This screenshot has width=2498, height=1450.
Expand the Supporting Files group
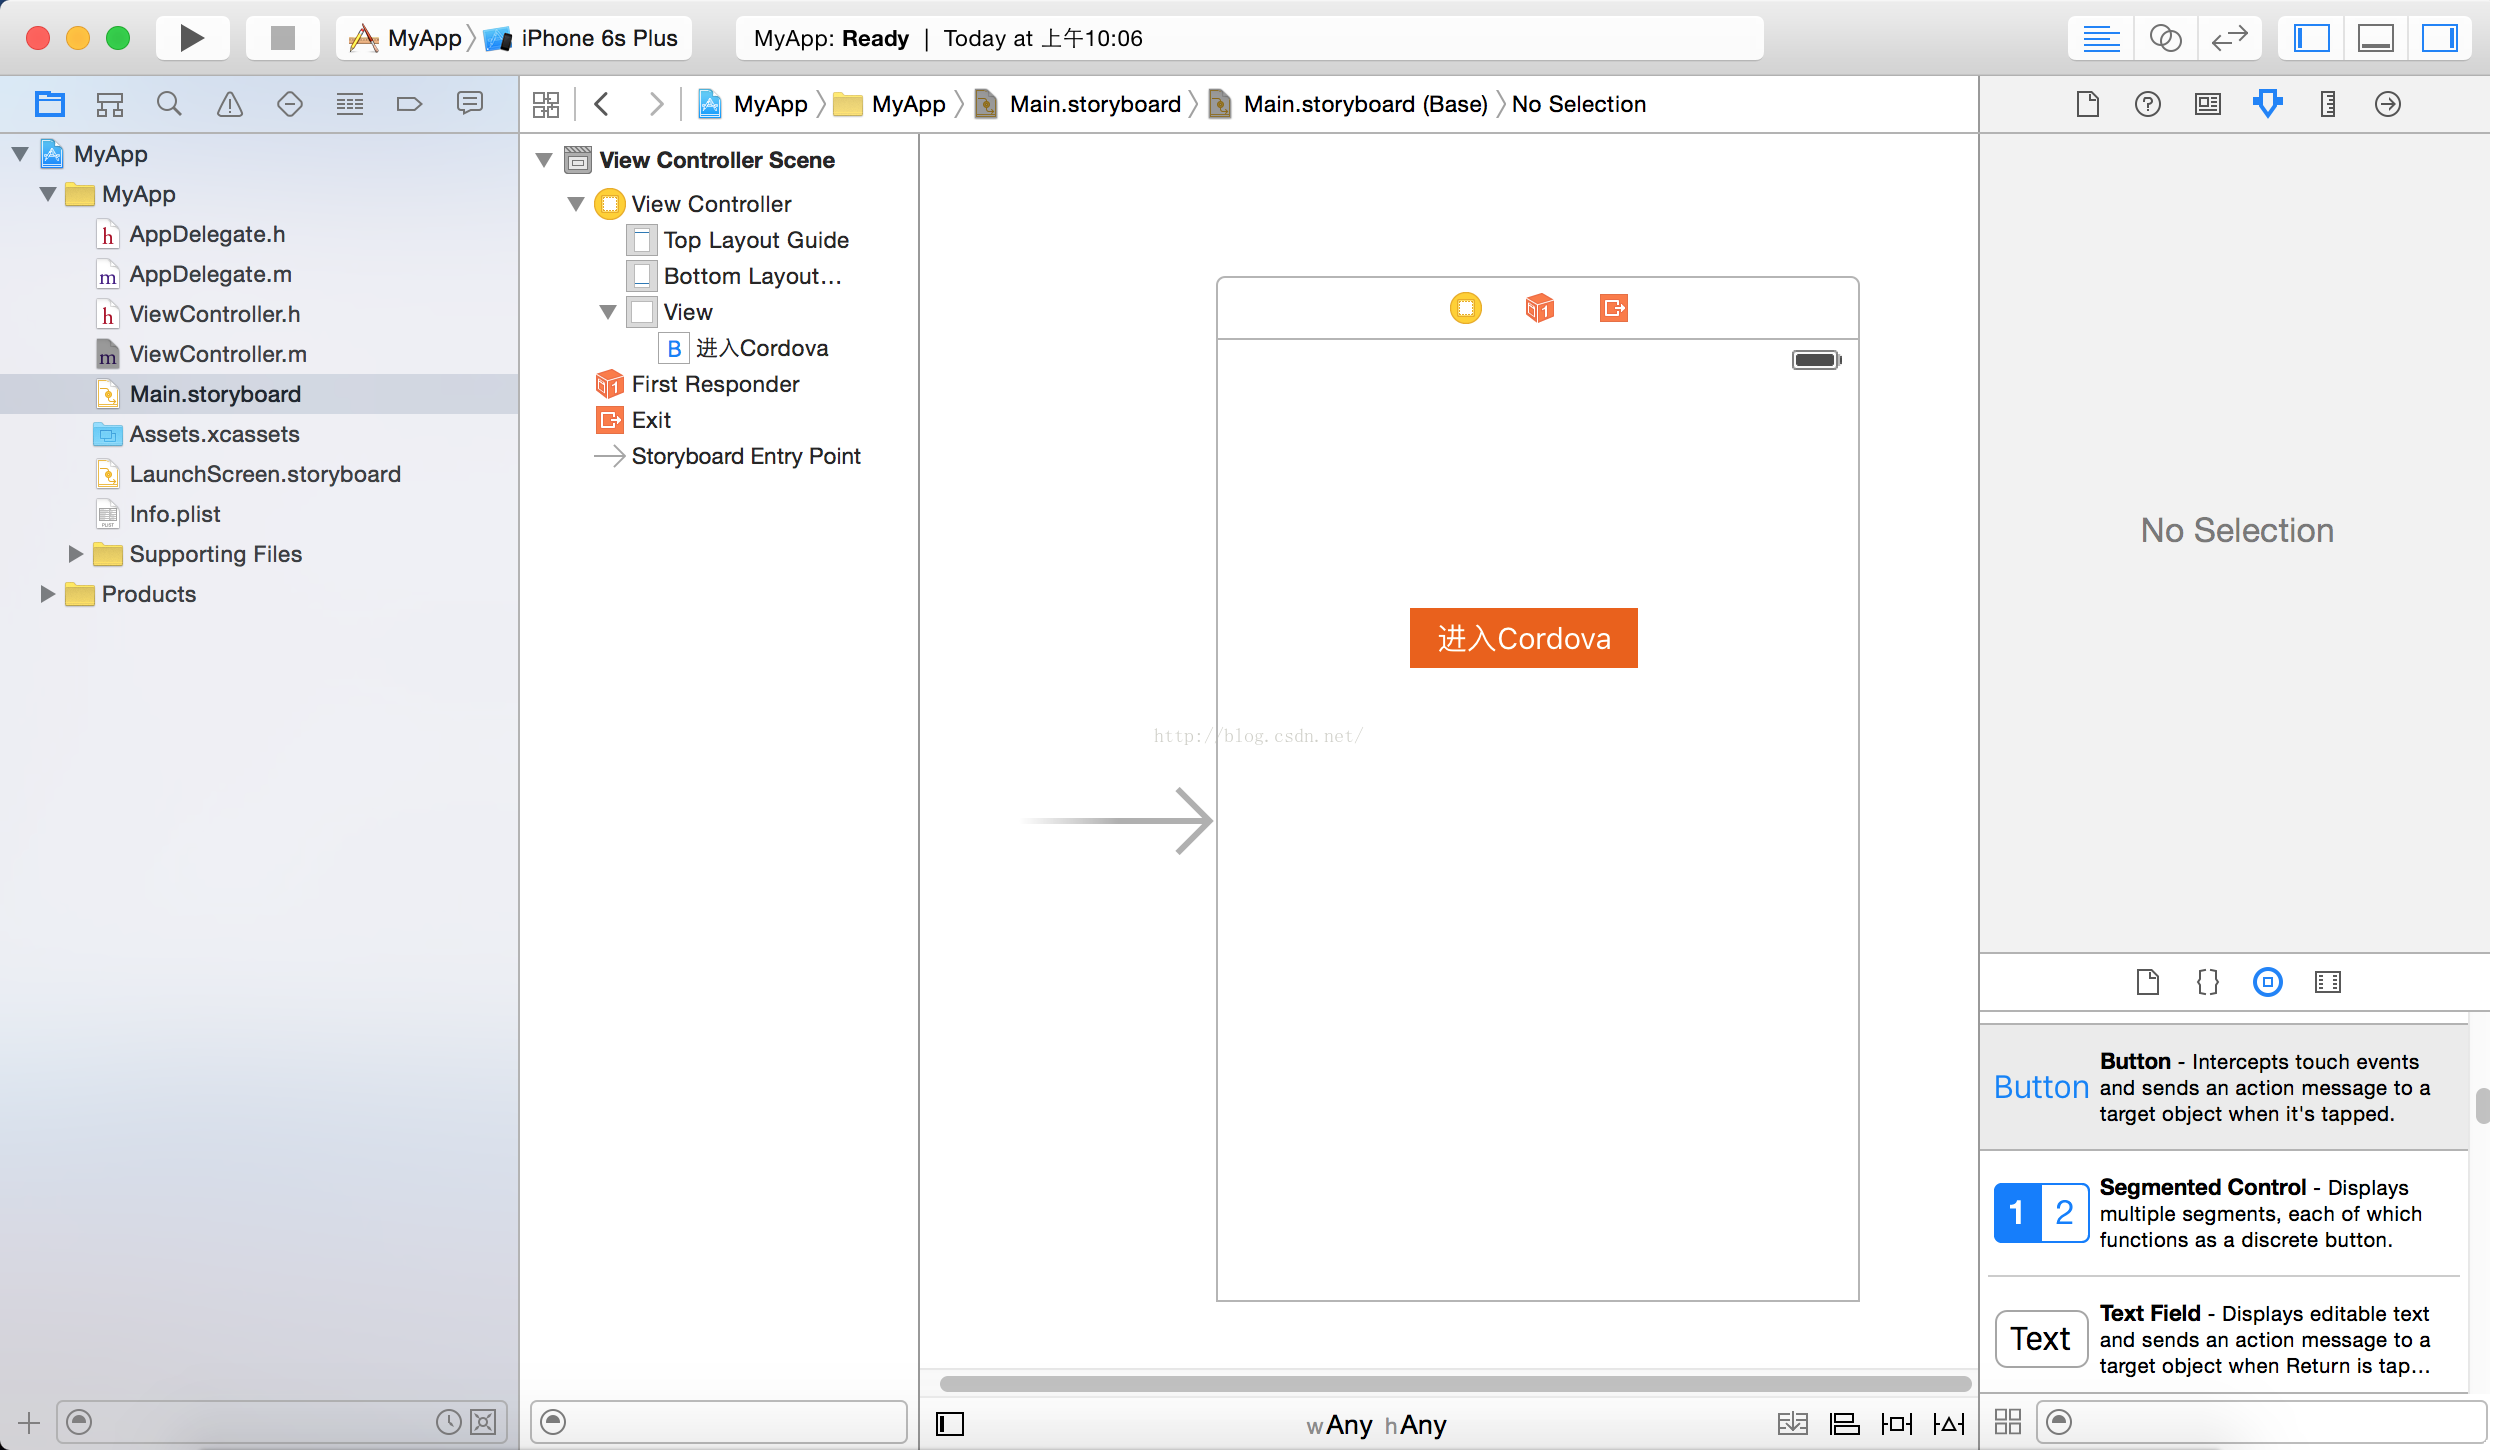pos(75,554)
